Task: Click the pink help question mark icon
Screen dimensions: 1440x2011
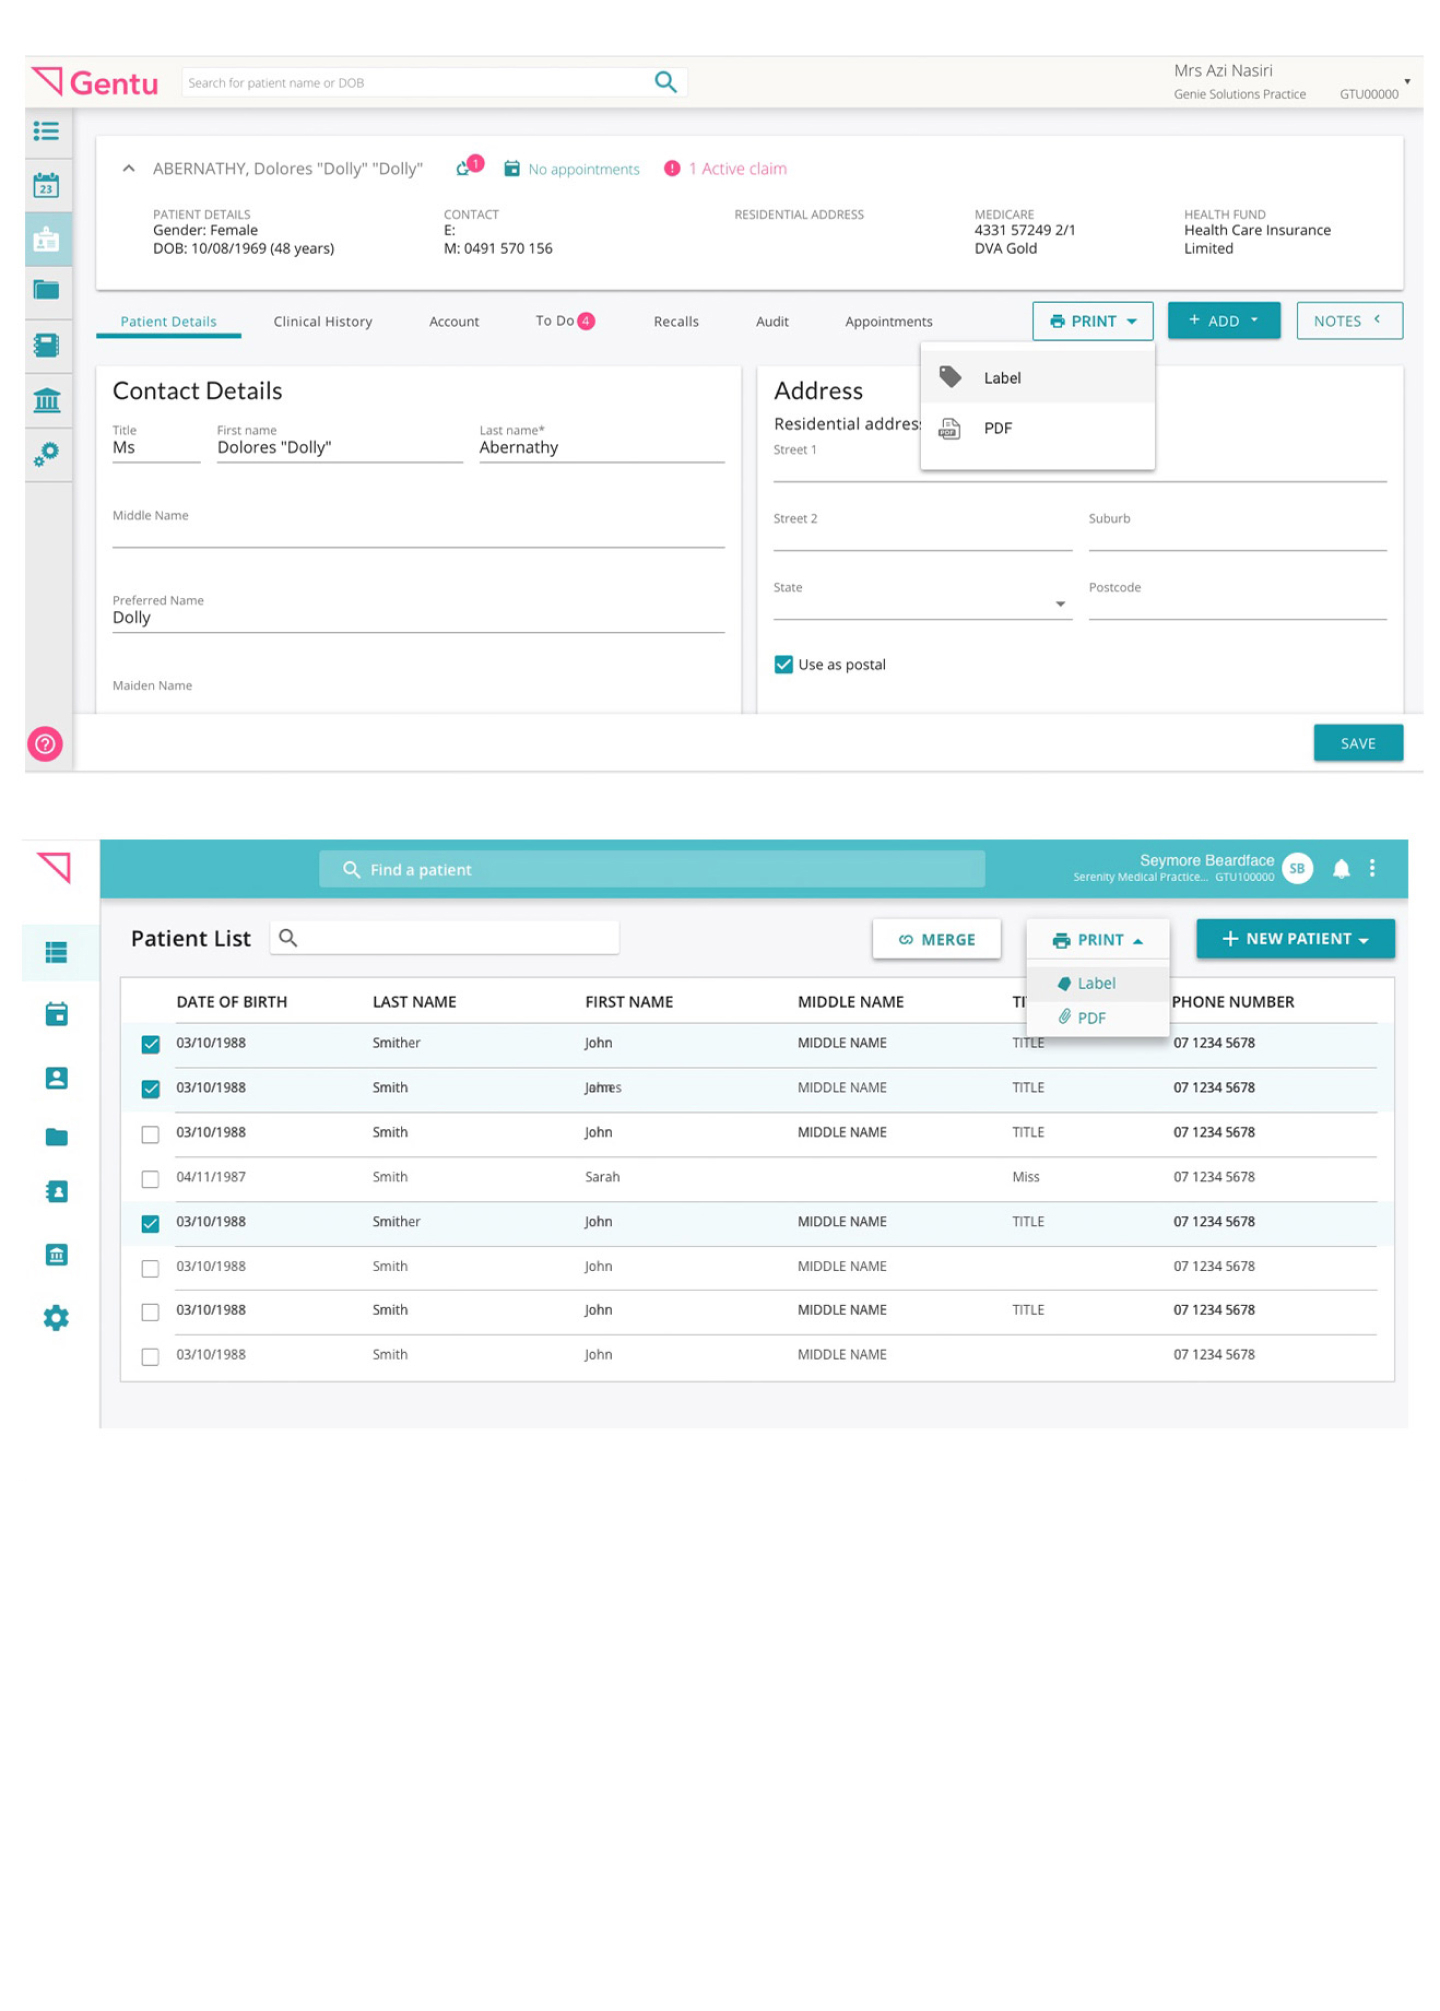Action: click(x=45, y=744)
